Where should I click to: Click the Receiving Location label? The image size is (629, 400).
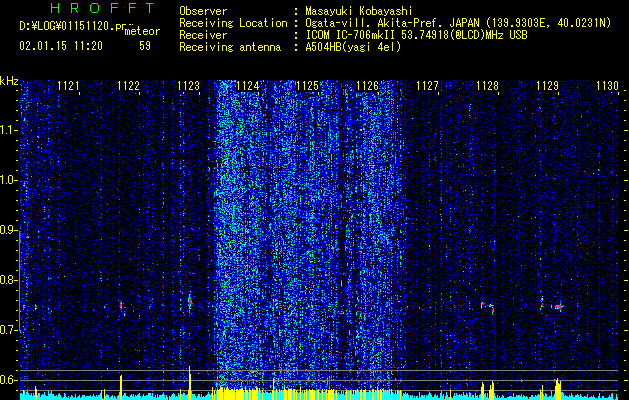pos(233,23)
